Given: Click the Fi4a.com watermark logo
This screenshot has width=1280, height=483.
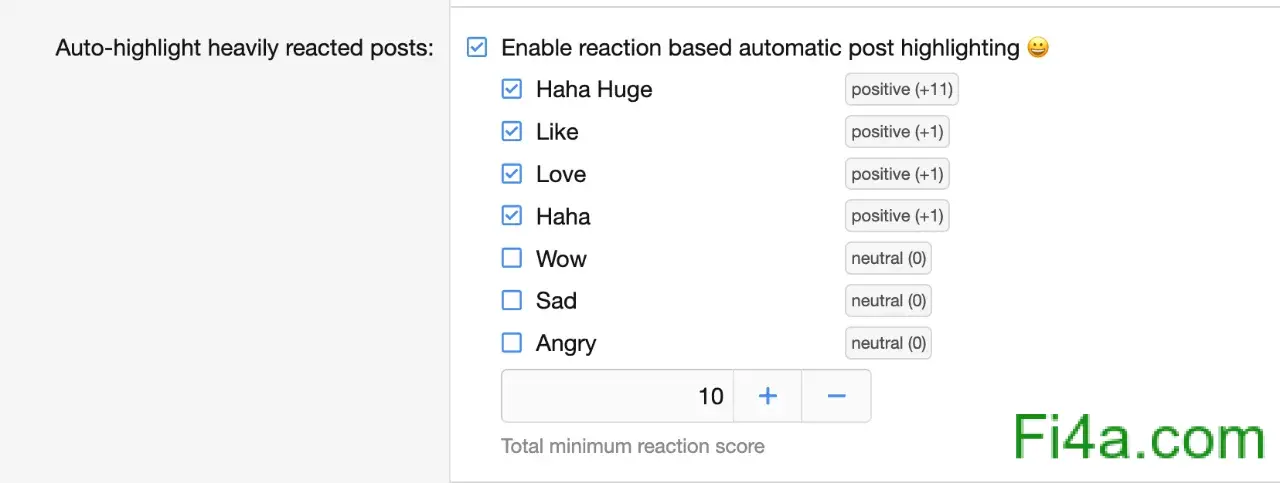Looking at the screenshot, I should point(1139,439).
